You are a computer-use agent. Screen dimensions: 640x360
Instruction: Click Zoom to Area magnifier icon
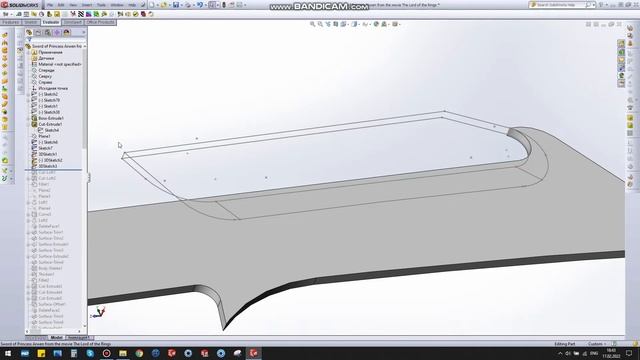coord(320,24)
